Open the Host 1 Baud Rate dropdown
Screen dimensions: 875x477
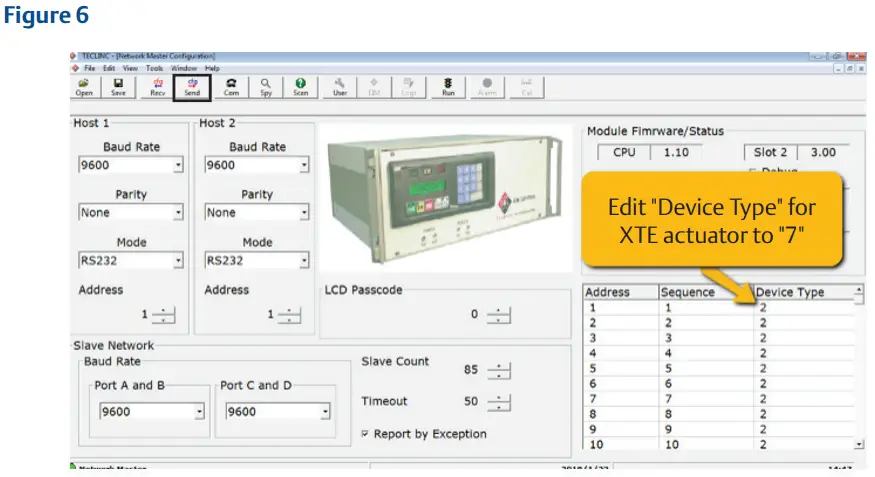coord(178,165)
